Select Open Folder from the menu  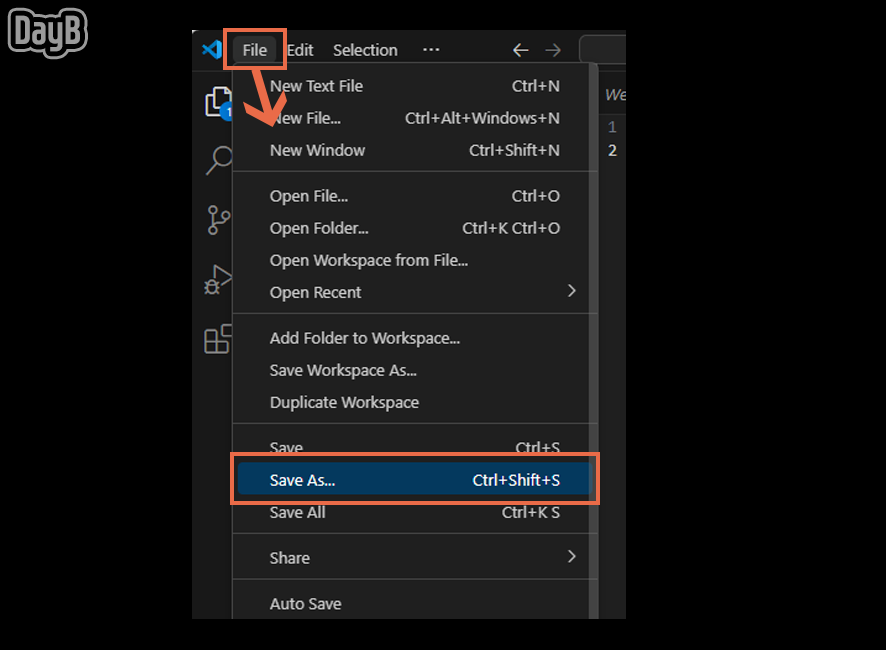click(319, 228)
